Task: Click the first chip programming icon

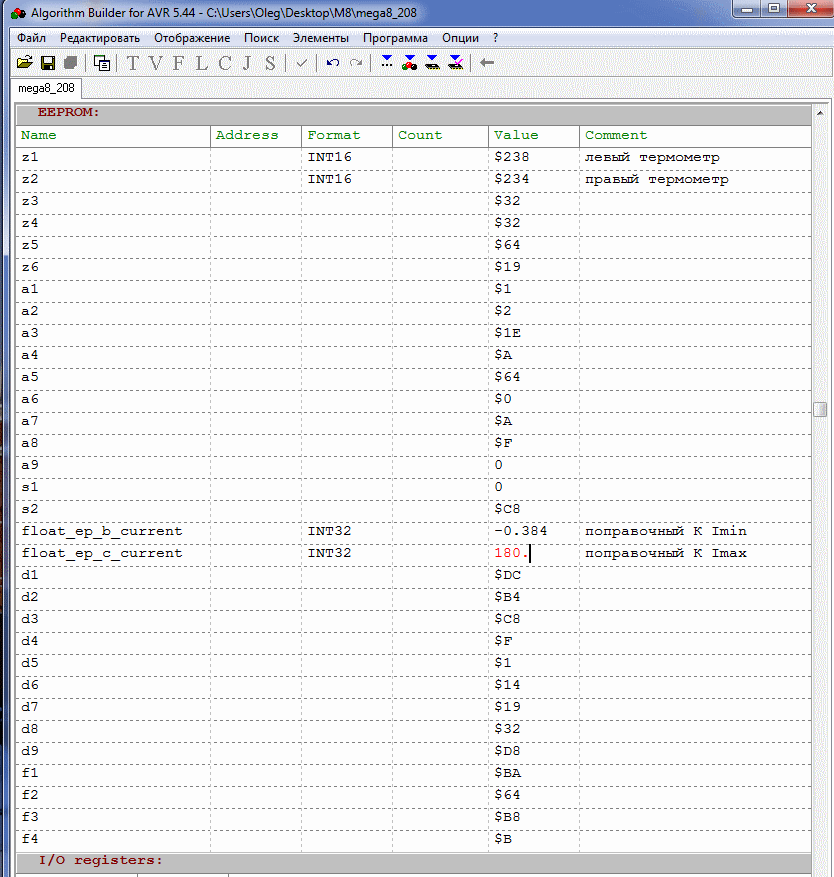Action: coord(386,63)
